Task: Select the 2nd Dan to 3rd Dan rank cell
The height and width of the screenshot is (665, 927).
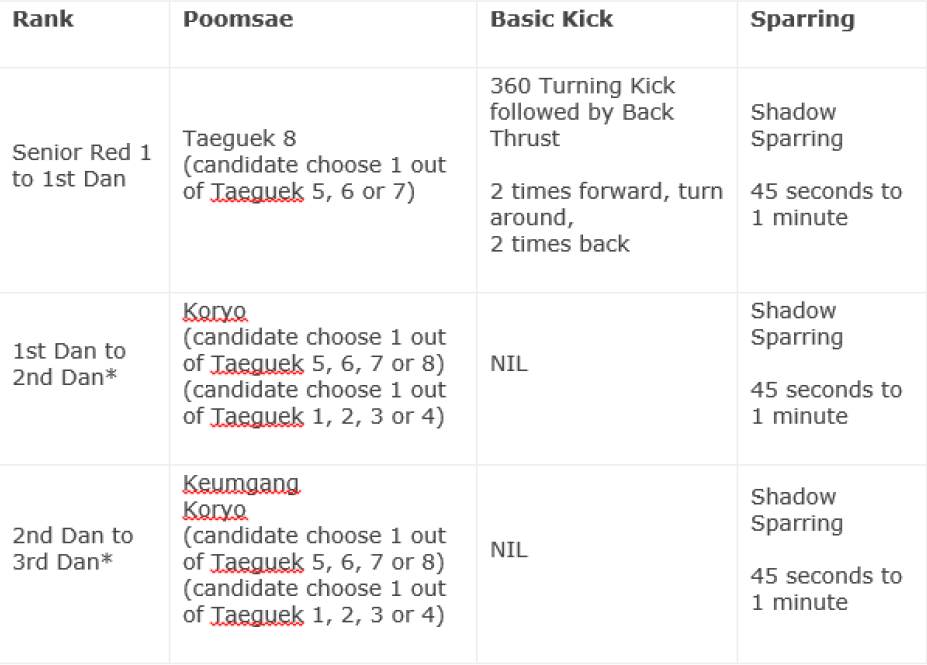Action: point(71,549)
